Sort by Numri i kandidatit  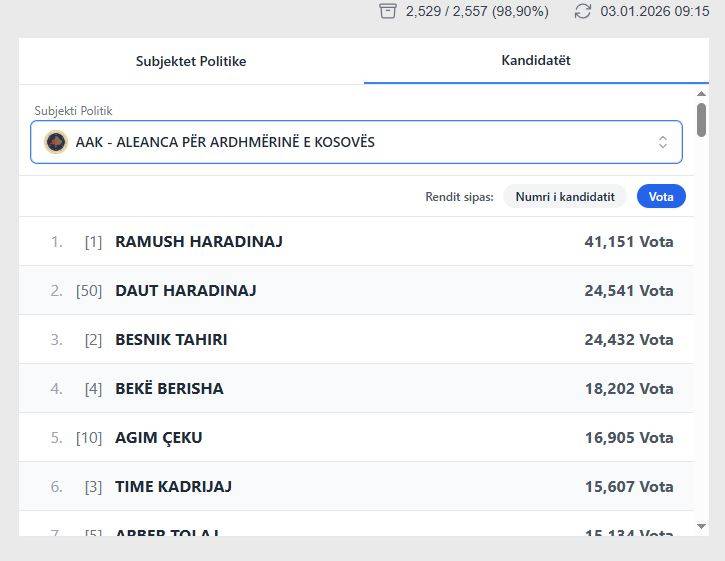pyautogui.click(x=564, y=197)
